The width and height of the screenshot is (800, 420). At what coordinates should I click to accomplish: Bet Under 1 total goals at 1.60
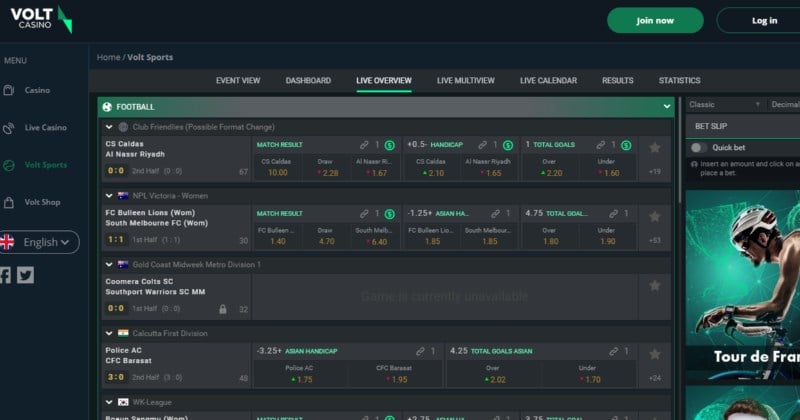click(608, 167)
